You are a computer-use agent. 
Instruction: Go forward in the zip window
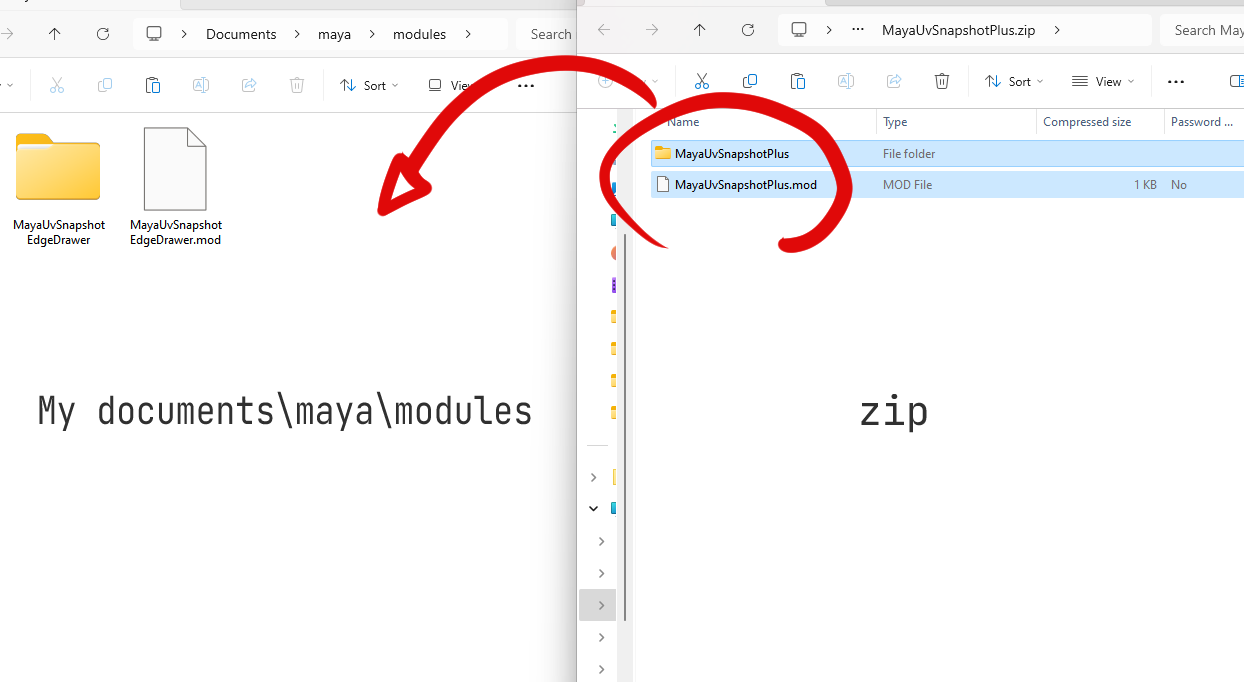tap(652, 30)
